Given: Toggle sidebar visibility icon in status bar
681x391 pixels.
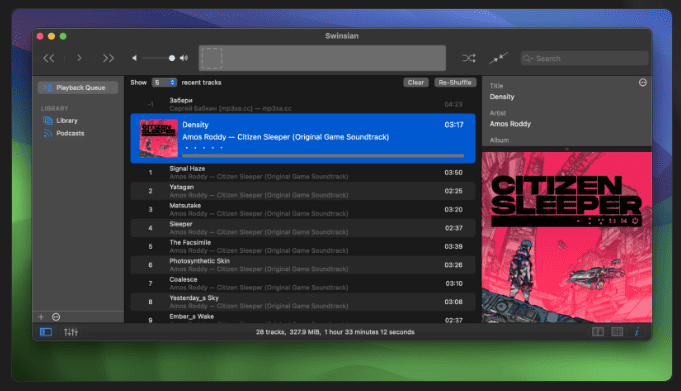Looking at the screenshot, I should [x=46, y=332].
